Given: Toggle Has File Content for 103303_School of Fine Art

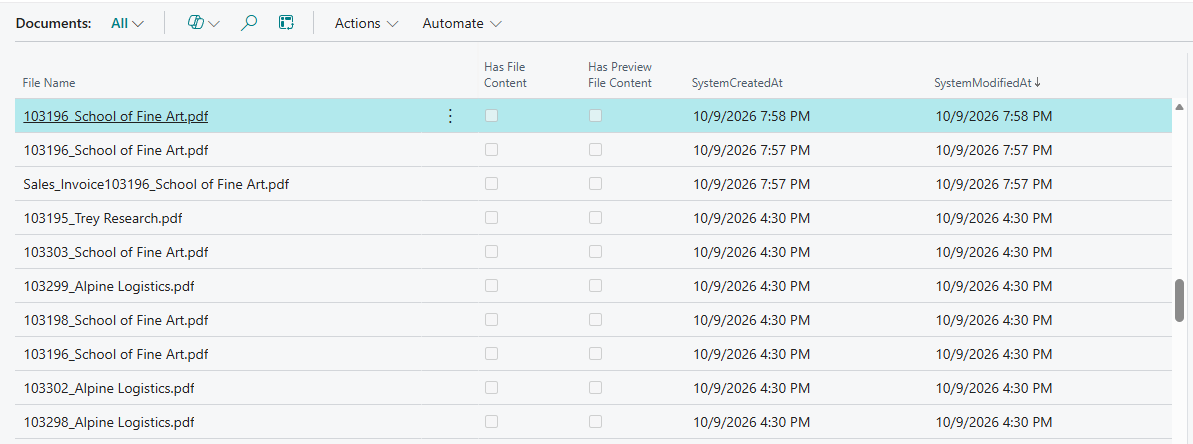Looking at the screenshot, I should point(492,252).
